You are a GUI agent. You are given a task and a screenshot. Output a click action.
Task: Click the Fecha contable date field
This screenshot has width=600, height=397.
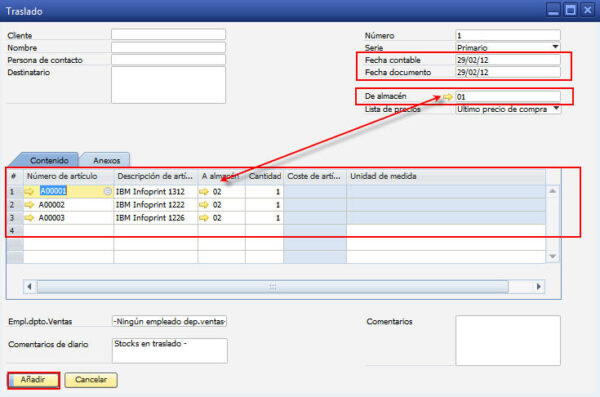pos(508,60)
